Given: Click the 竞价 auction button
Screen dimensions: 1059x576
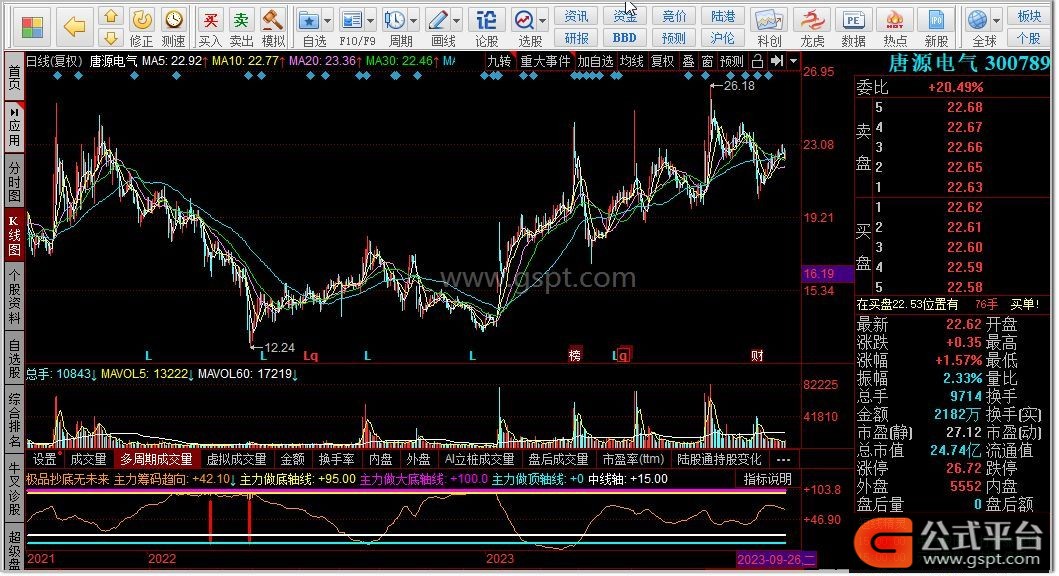Looking at the screenshot, I should (673, 16).
